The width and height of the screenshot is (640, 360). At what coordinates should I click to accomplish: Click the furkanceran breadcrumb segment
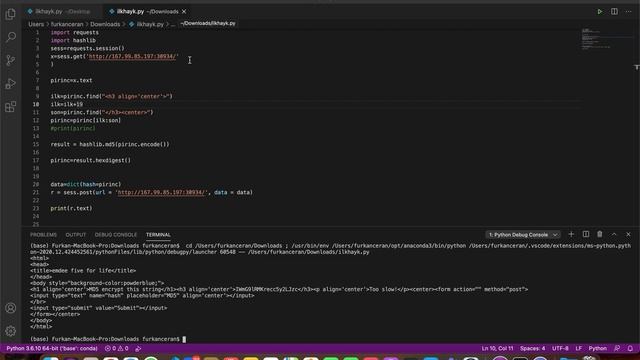[x=67, y=24]
